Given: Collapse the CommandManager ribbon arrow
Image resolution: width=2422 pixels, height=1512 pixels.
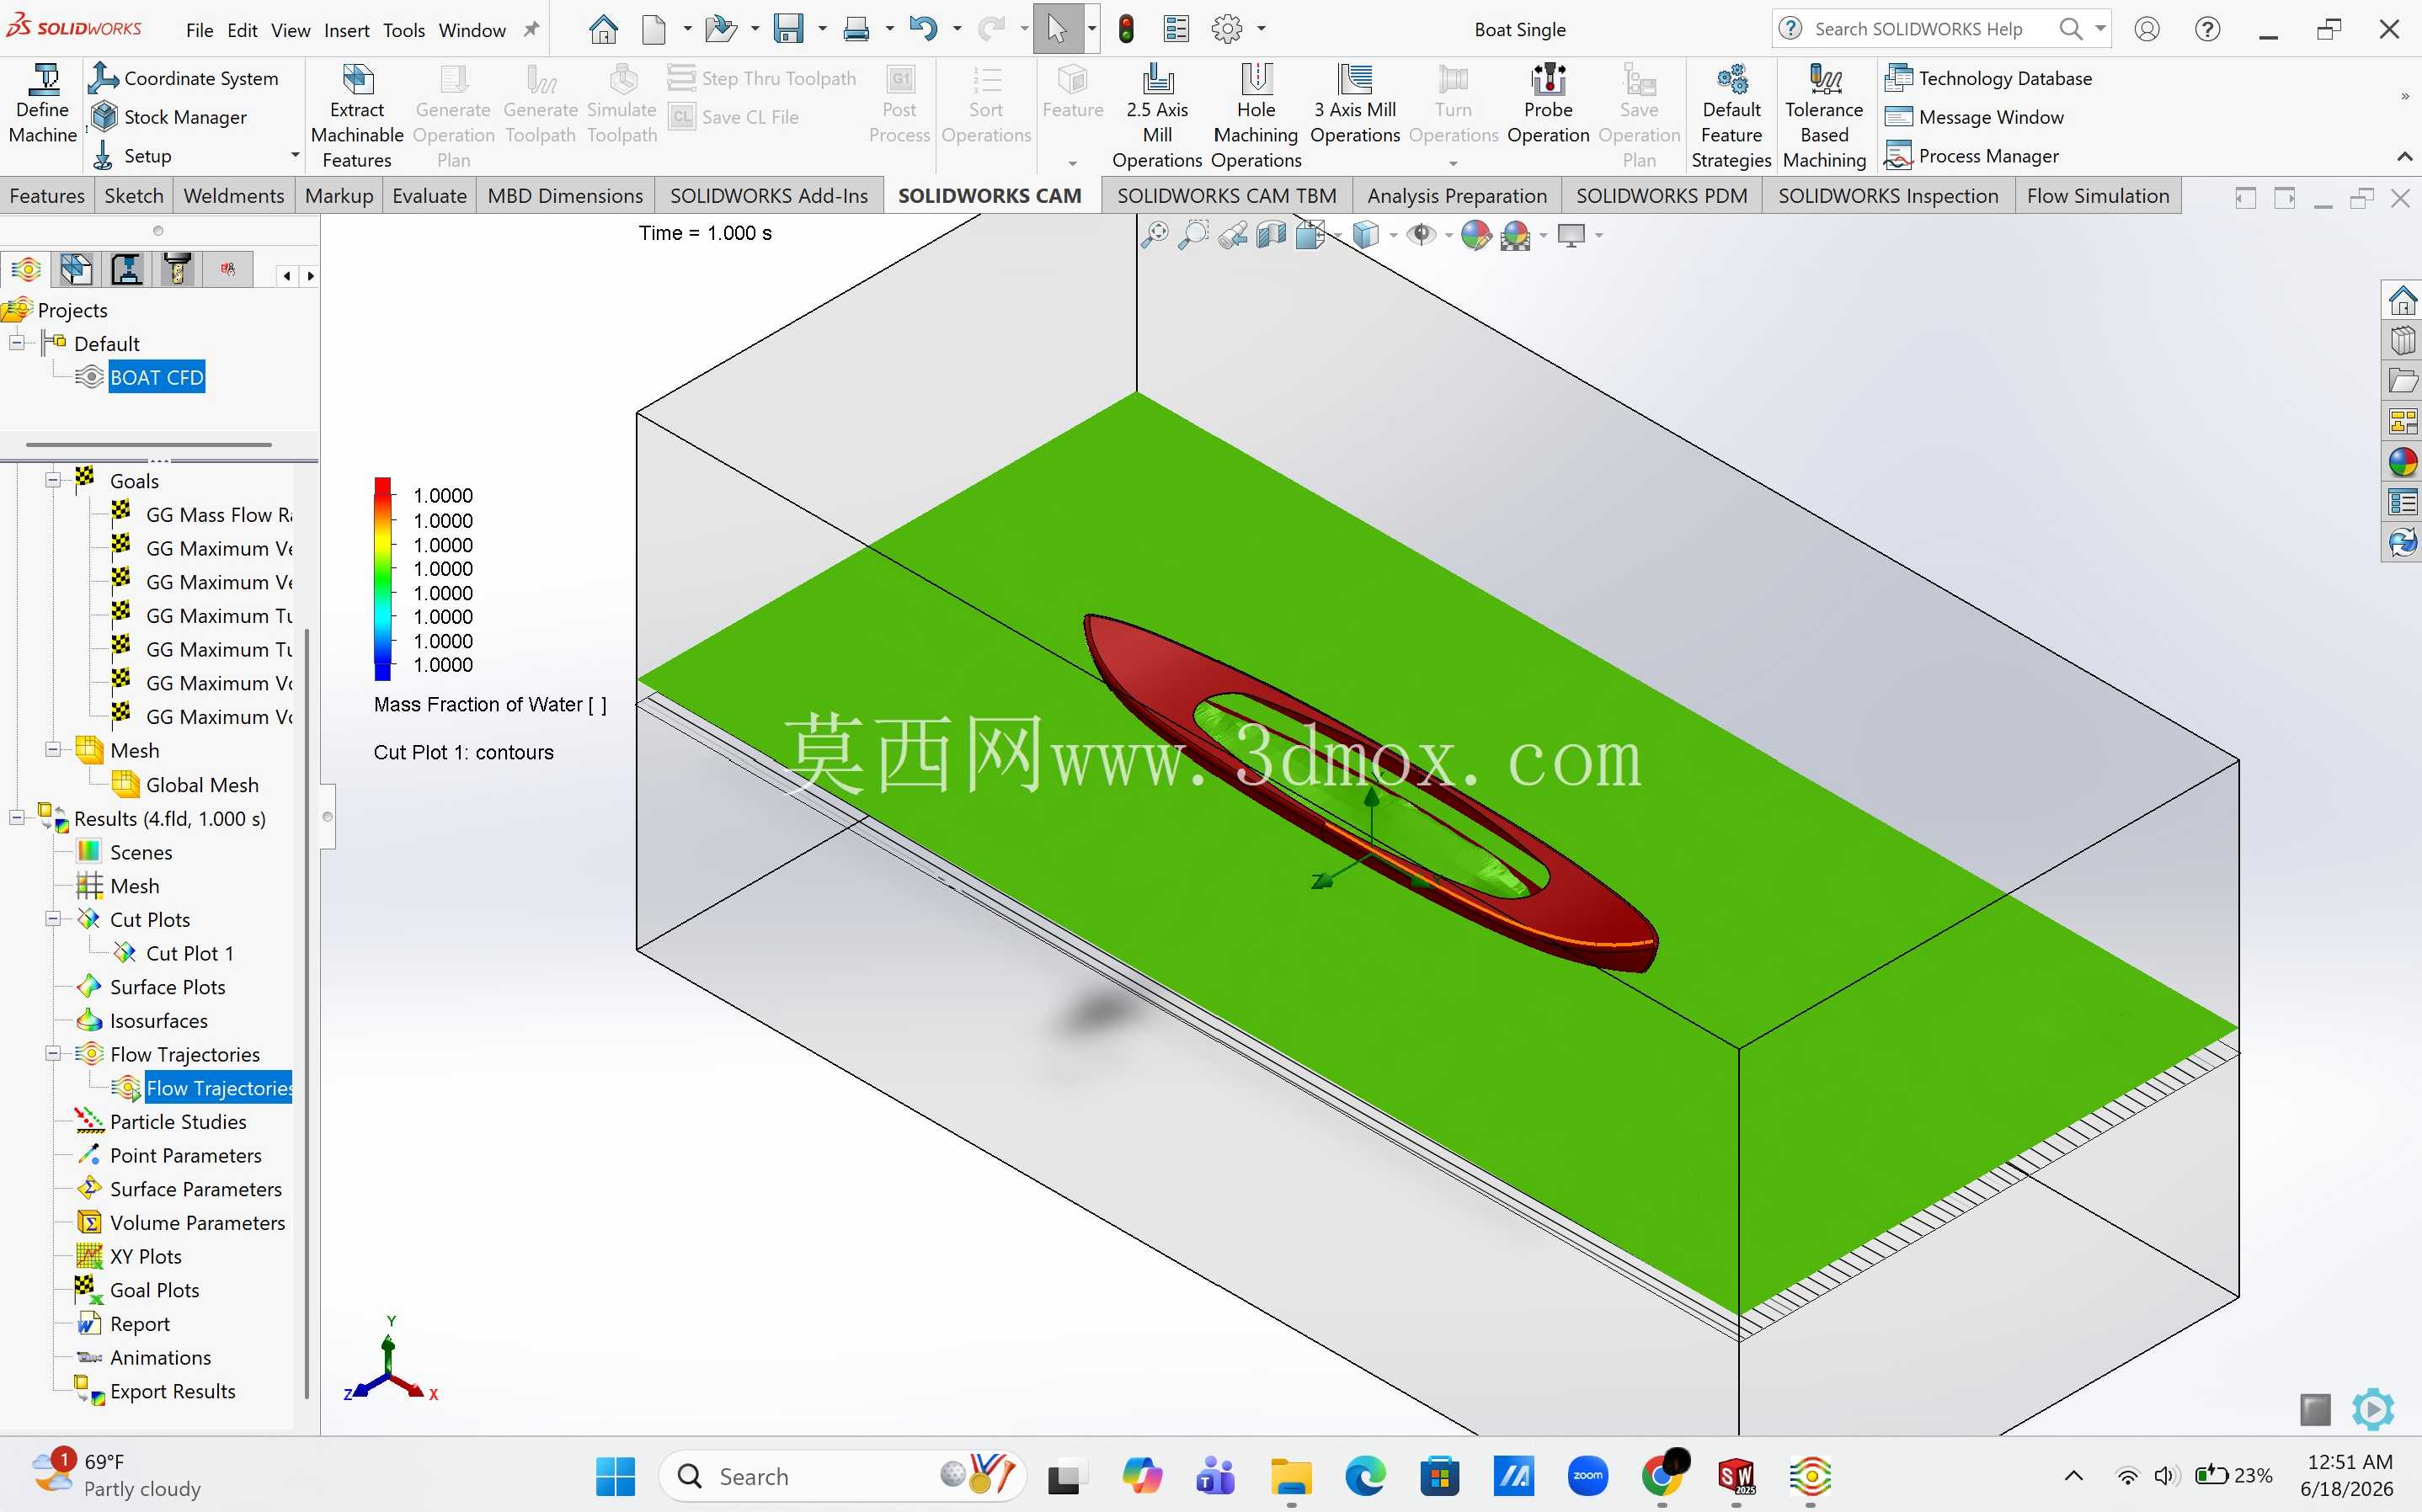Looking at the screenshot, I should click(2404, 157).
